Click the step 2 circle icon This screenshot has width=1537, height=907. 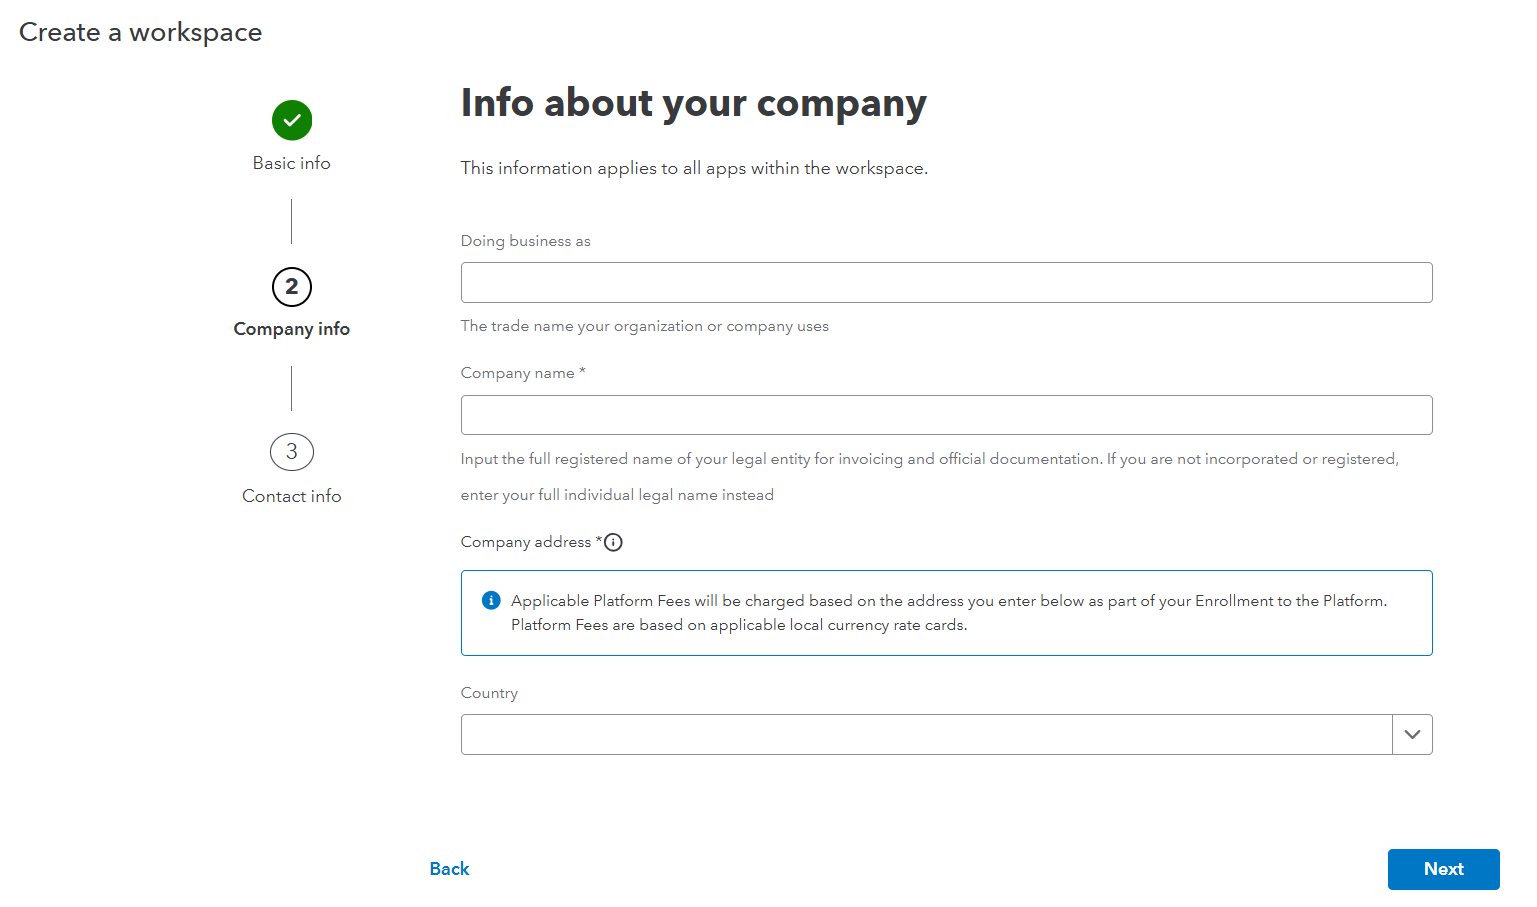coord(292,287)
